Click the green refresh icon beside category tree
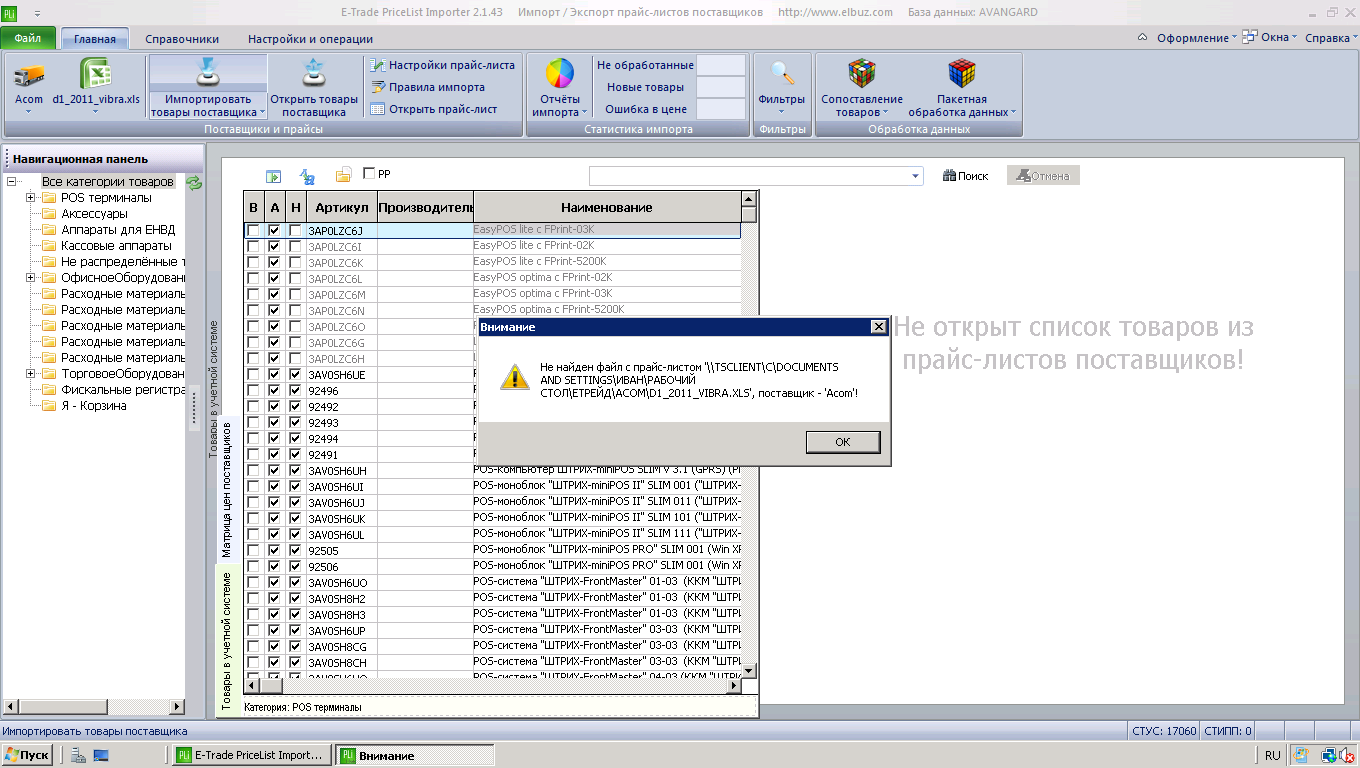This screenshot has height=768, width=1360. (x=194, y=182)
